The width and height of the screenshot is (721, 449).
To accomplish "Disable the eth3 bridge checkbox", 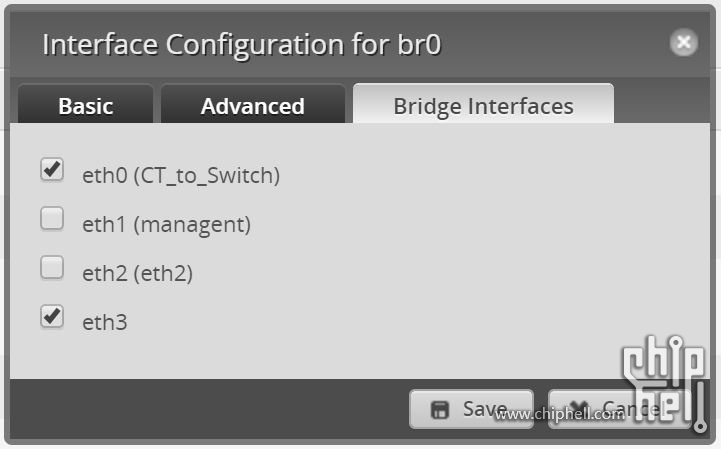I will pos(51,317).
